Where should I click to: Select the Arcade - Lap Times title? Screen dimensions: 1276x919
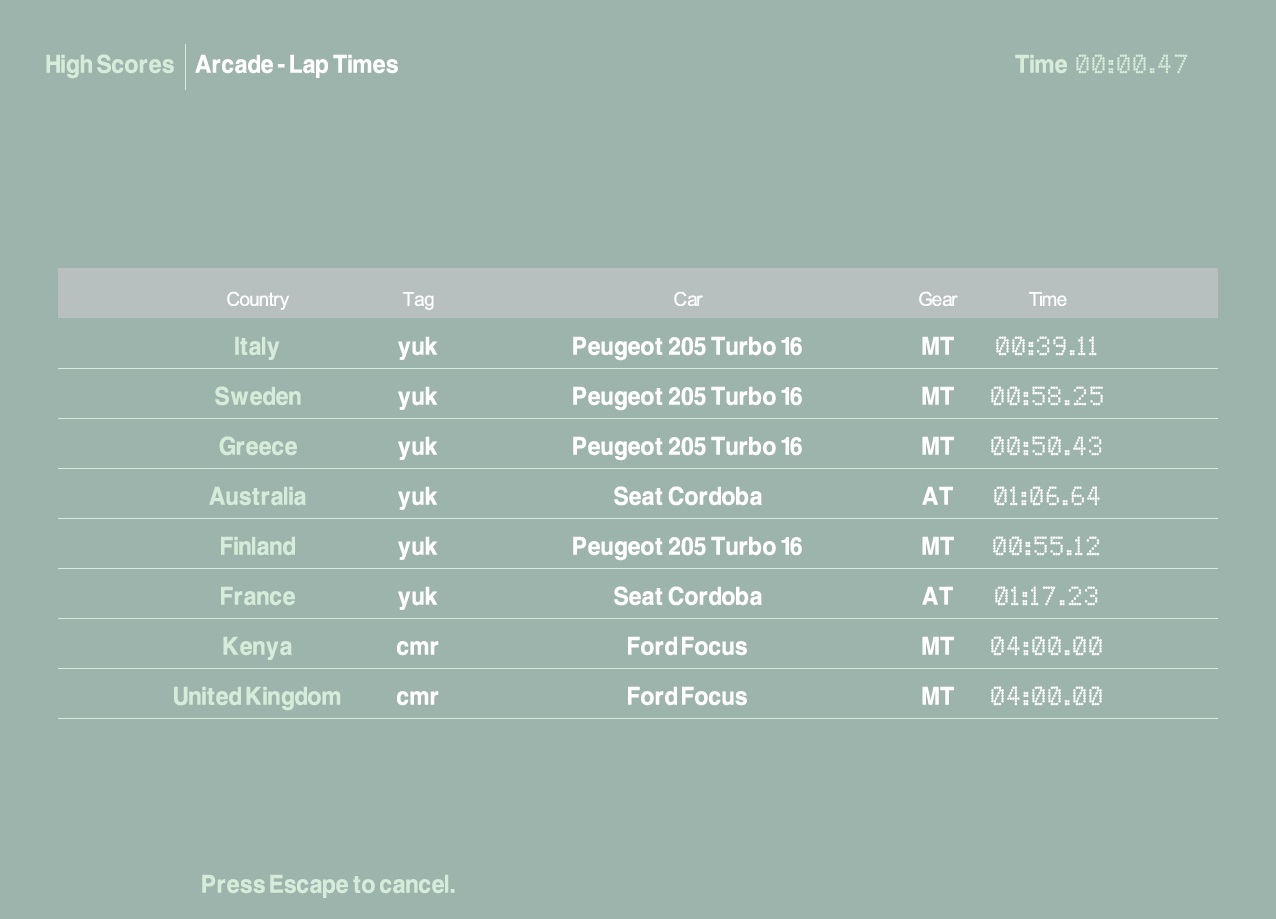(x=296, y=65)
